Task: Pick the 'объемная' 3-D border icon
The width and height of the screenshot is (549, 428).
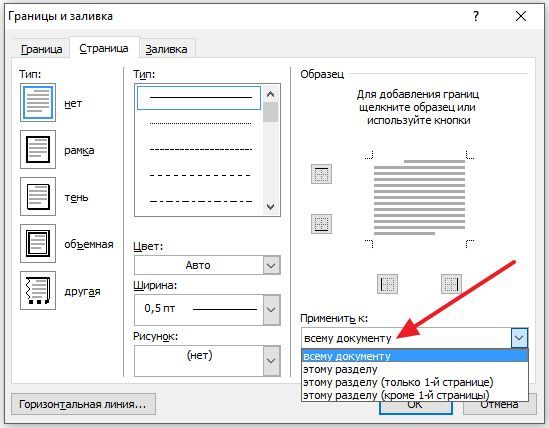Action: [x=38, y=243]
